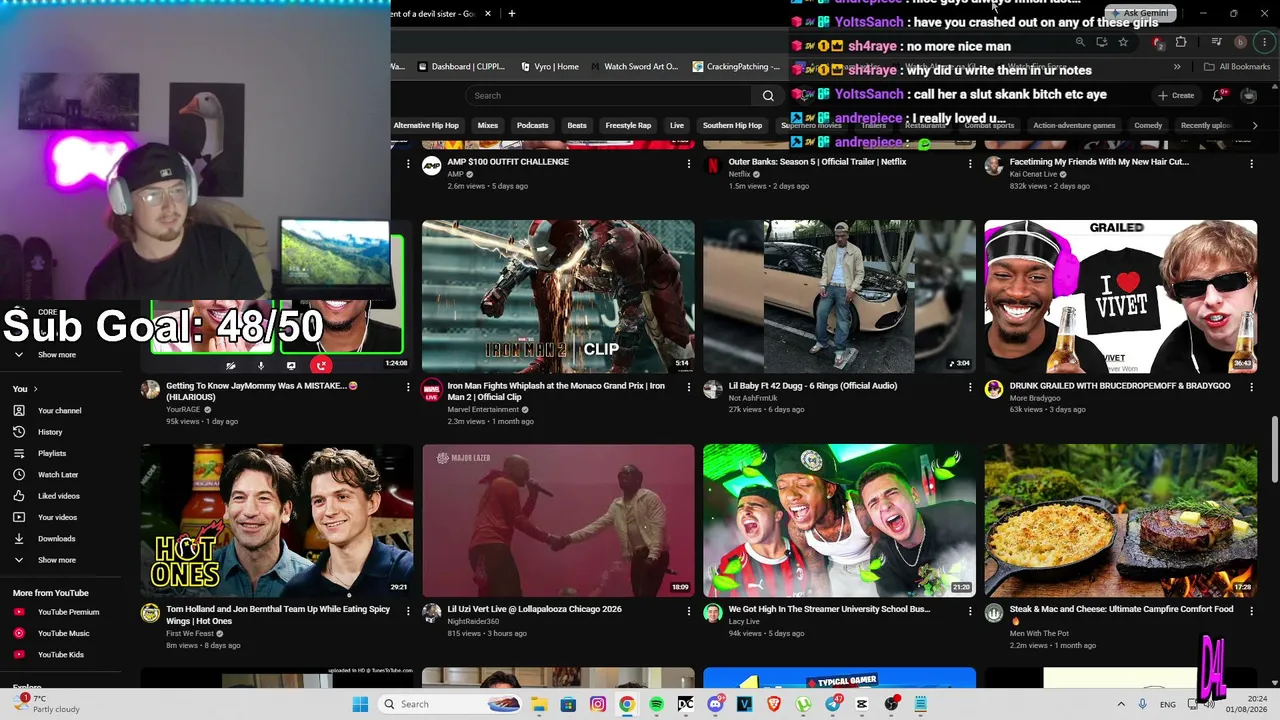The width and height of the screenshot is (1280, 720).
Task: Open the Lil Baby Ft 42 Dugg video title
Action: pyautogui.click(x=813, y=386)
